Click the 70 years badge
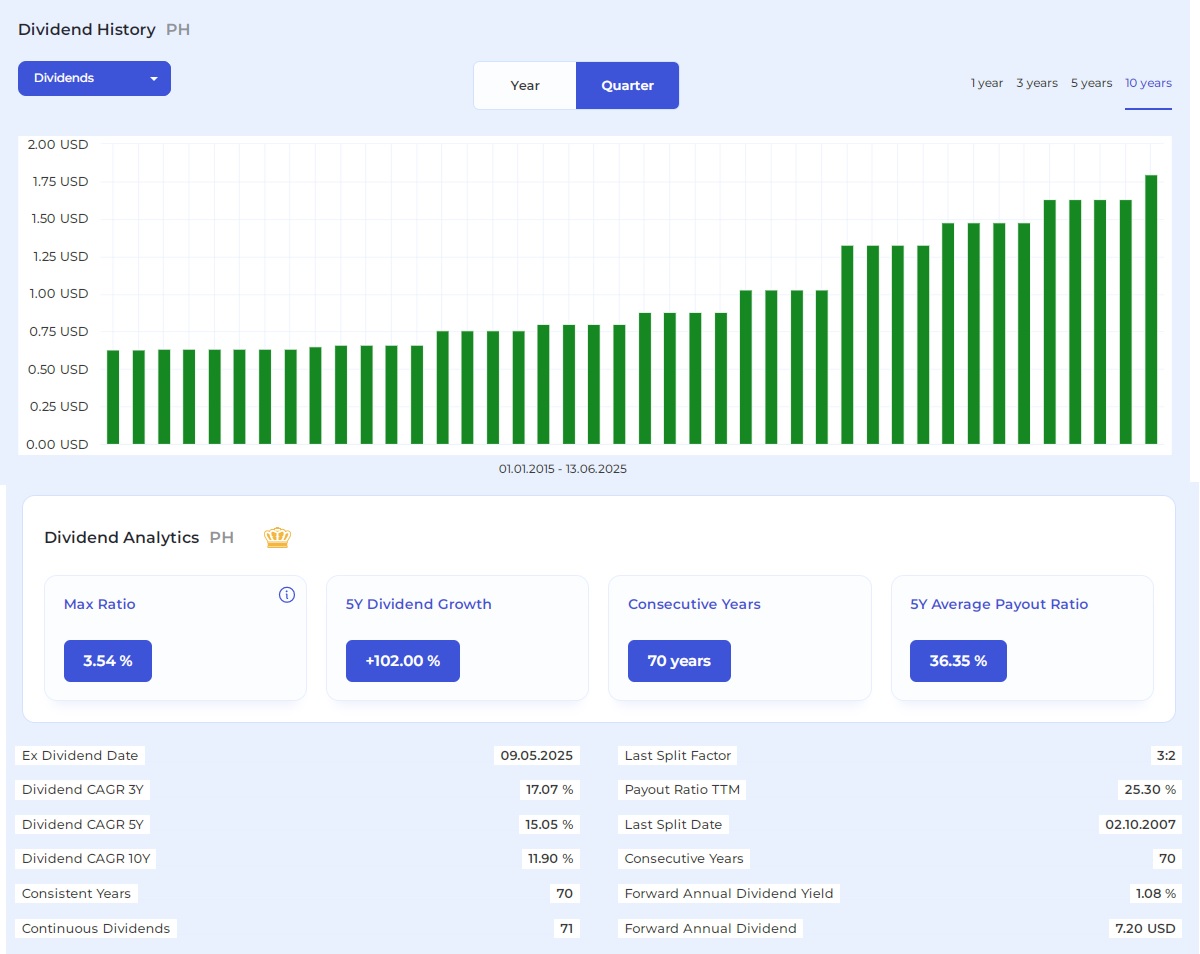The image size is (1200, 954). [679, 661]
